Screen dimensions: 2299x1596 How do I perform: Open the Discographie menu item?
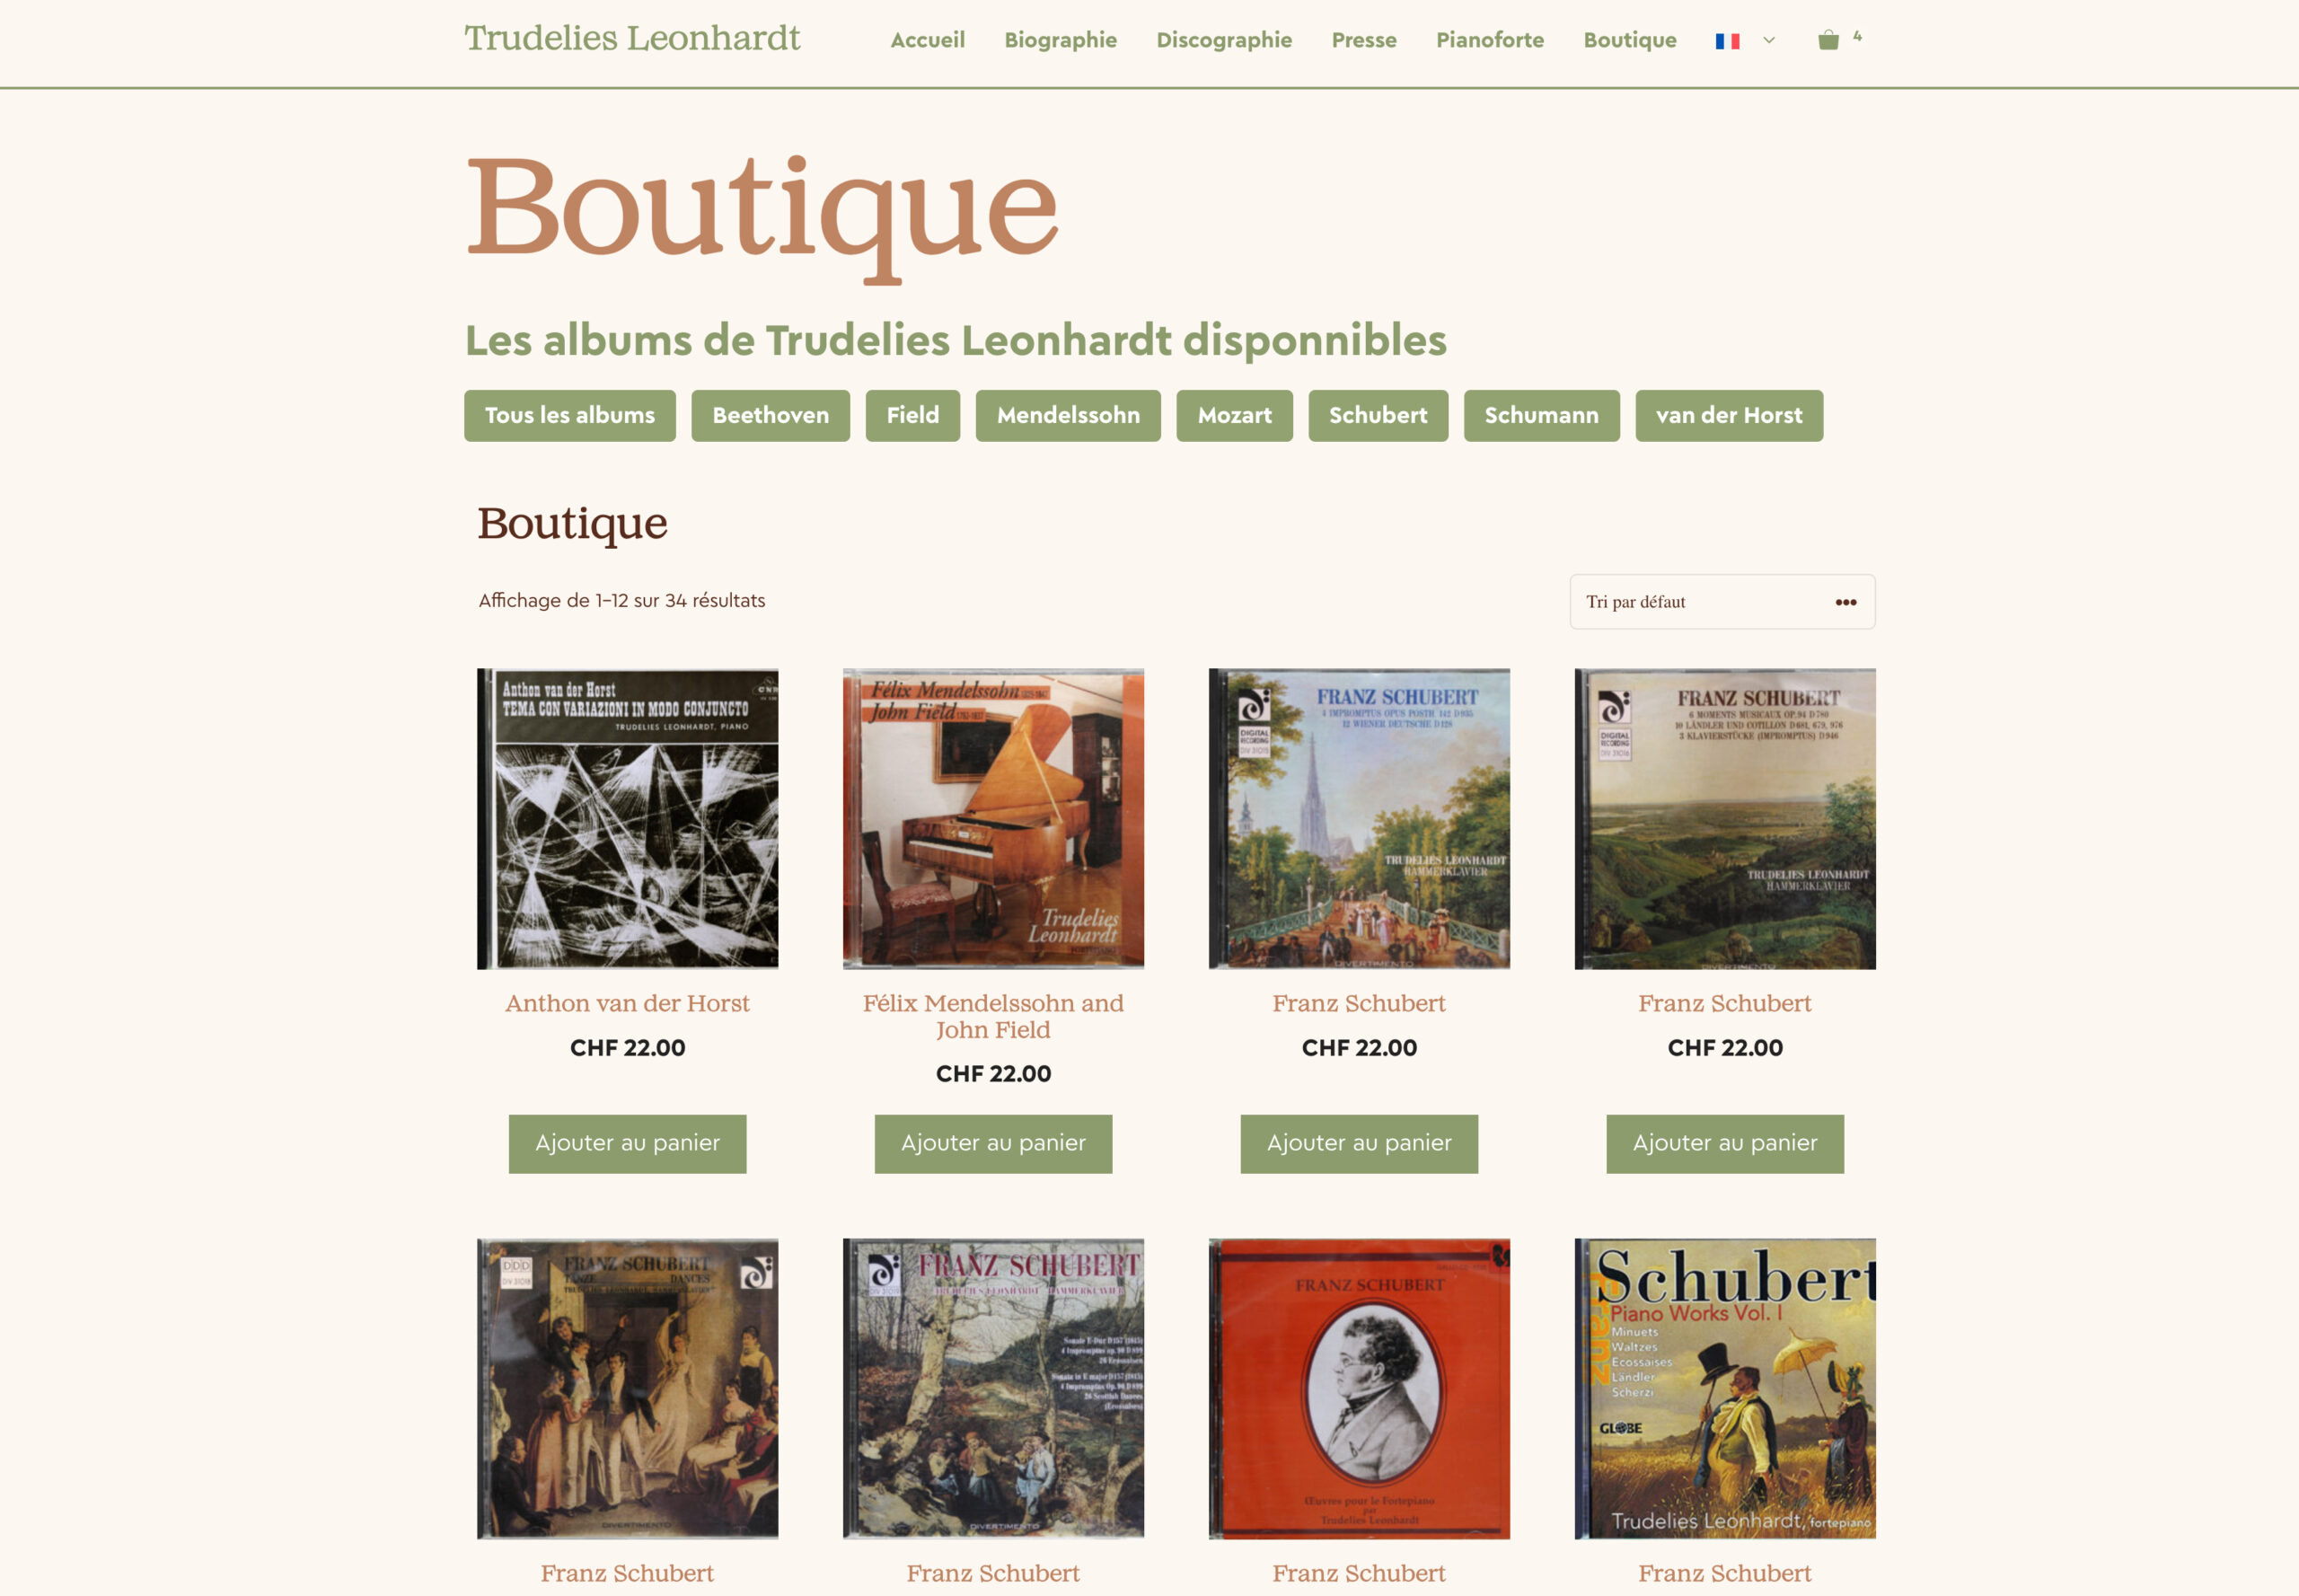pyautogui.click(x=1224, y=40)
